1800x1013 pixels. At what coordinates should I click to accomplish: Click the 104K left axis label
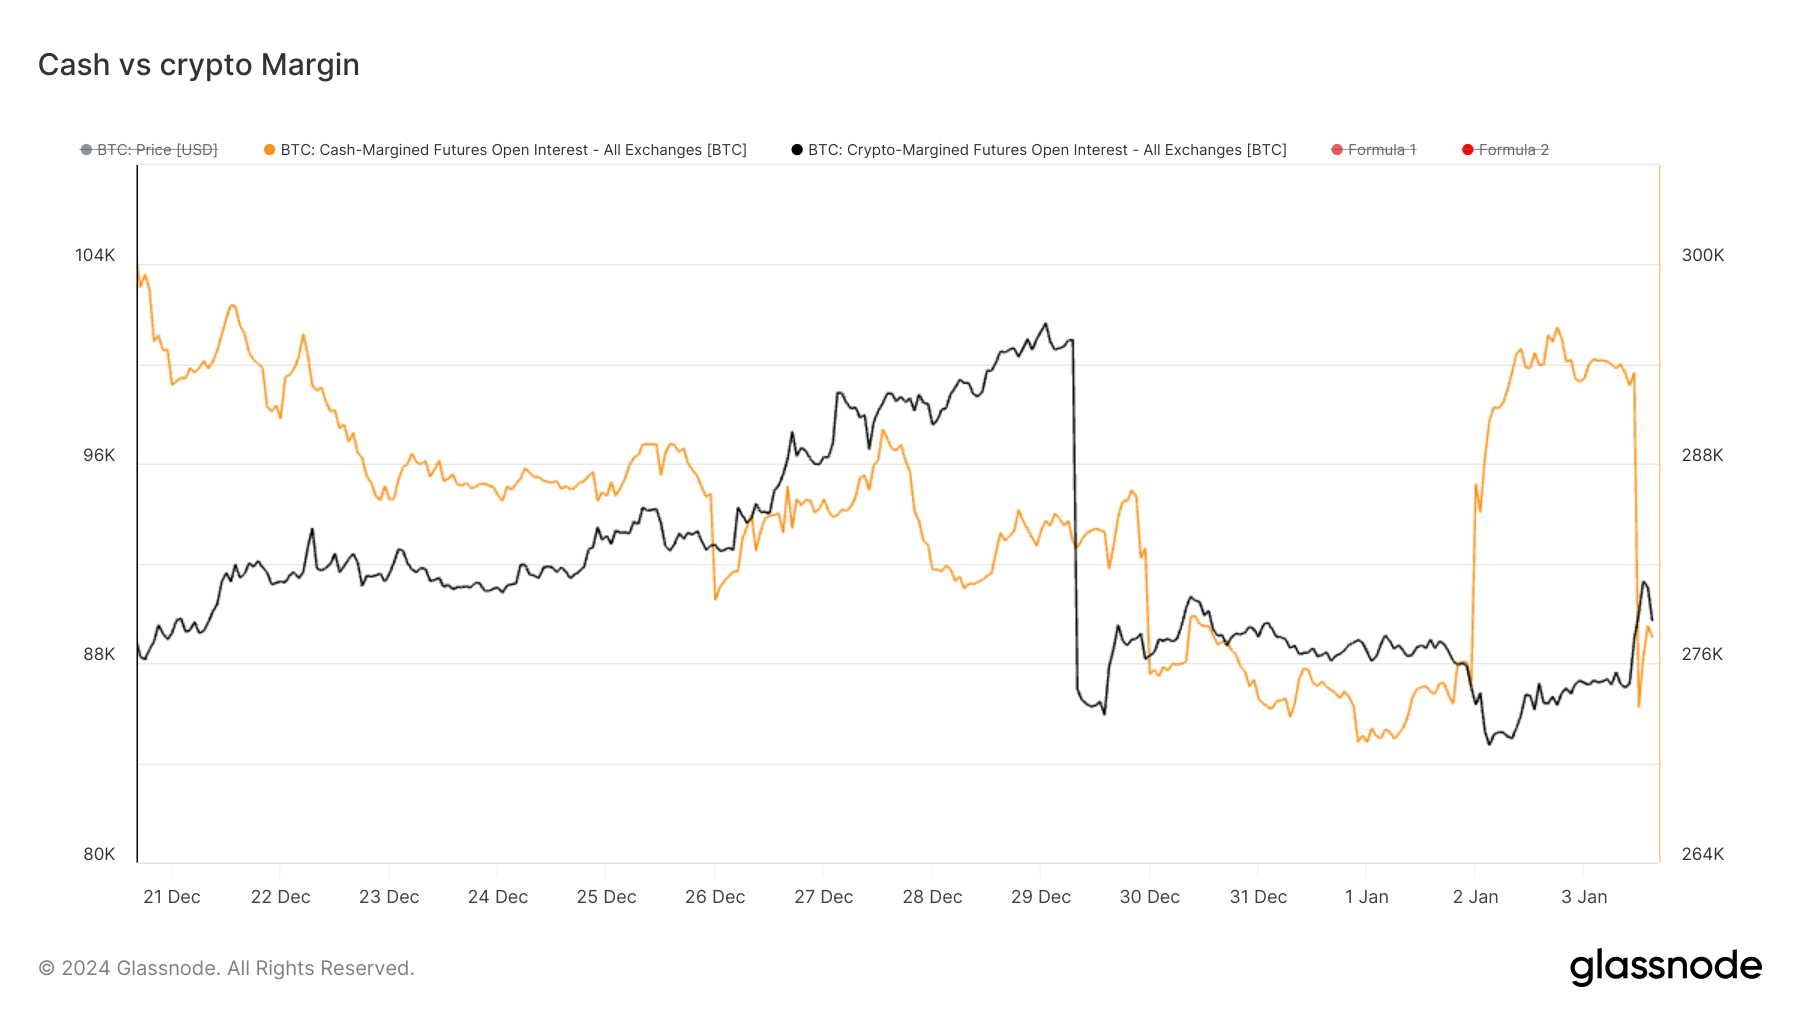coord(95,255)
